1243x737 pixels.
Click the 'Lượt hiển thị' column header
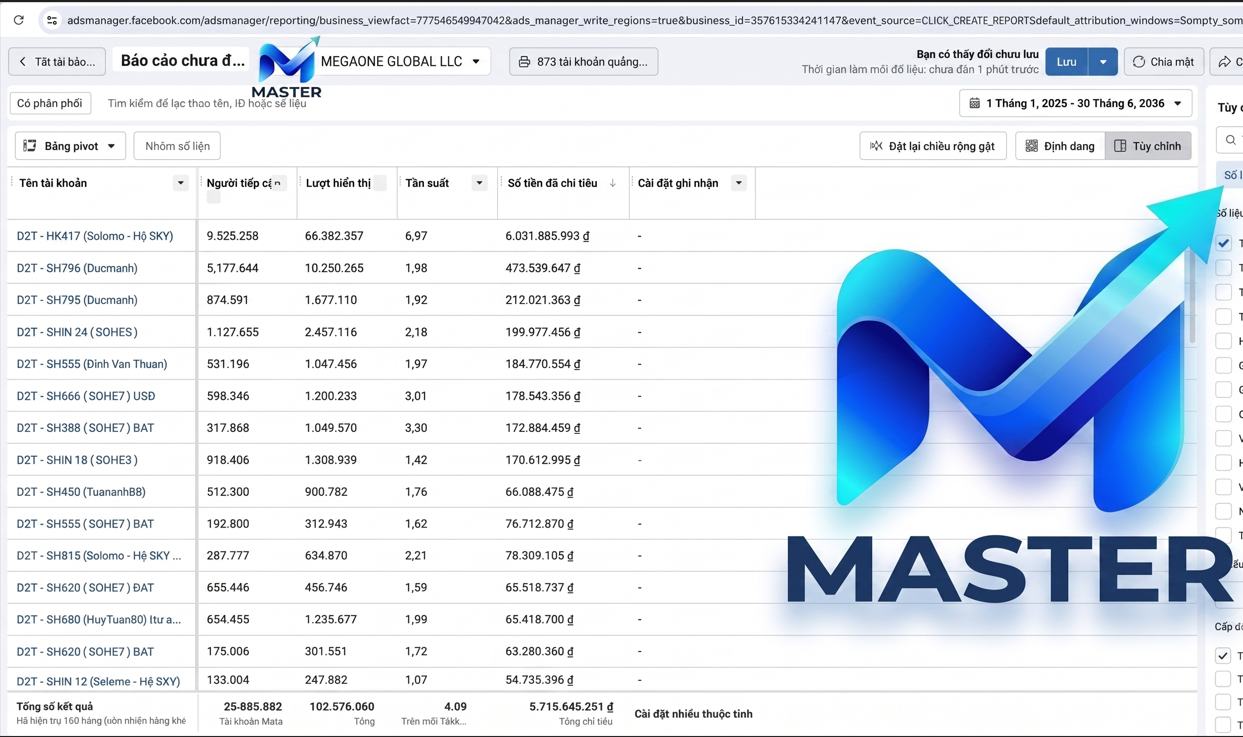[x=338, y=183]
